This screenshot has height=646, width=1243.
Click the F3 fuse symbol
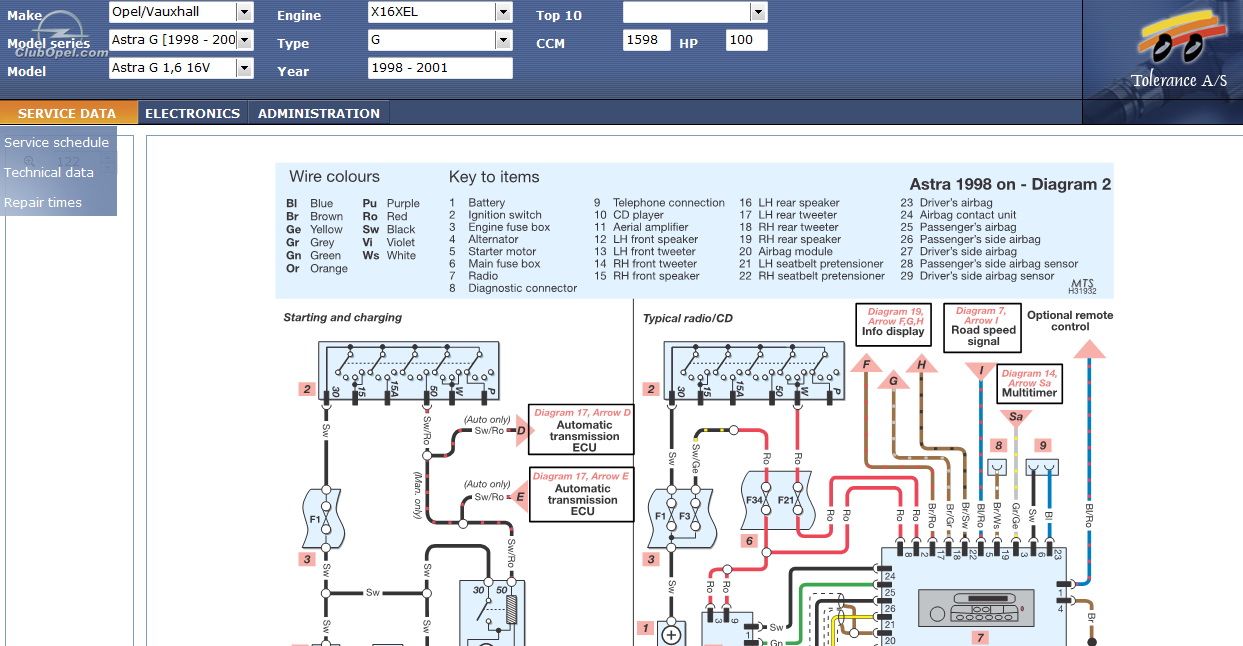(694, 516)
